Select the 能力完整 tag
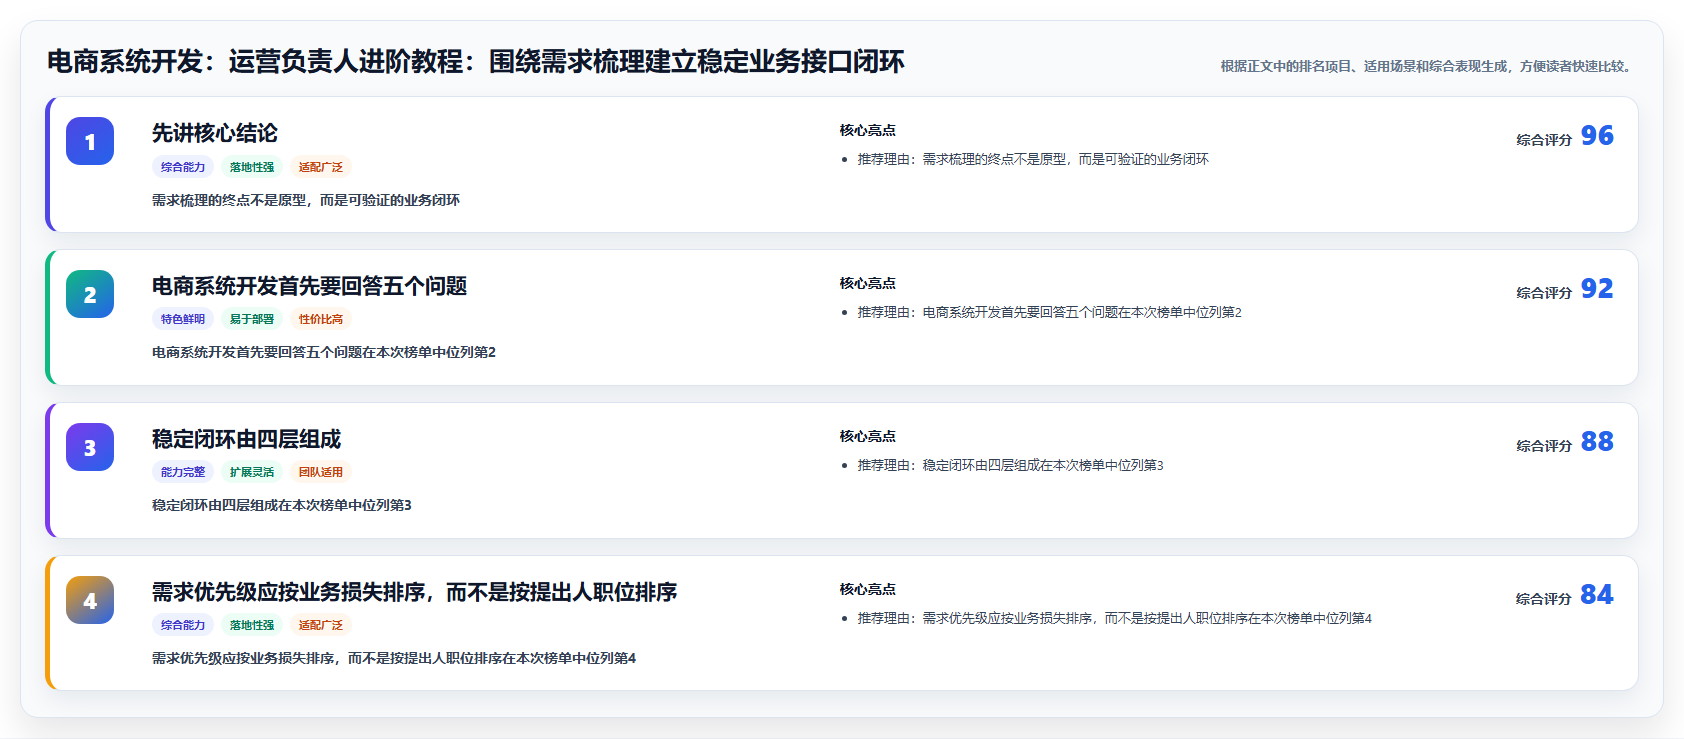Screen dimensions: 1684x739 [183, 472]
